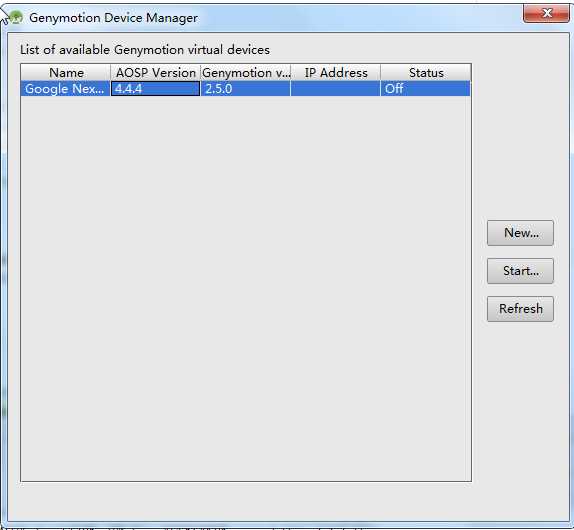The width and height of the screenshot is (574, 530).
Task: Sort by the Name column header
Action: pos(66,72)
